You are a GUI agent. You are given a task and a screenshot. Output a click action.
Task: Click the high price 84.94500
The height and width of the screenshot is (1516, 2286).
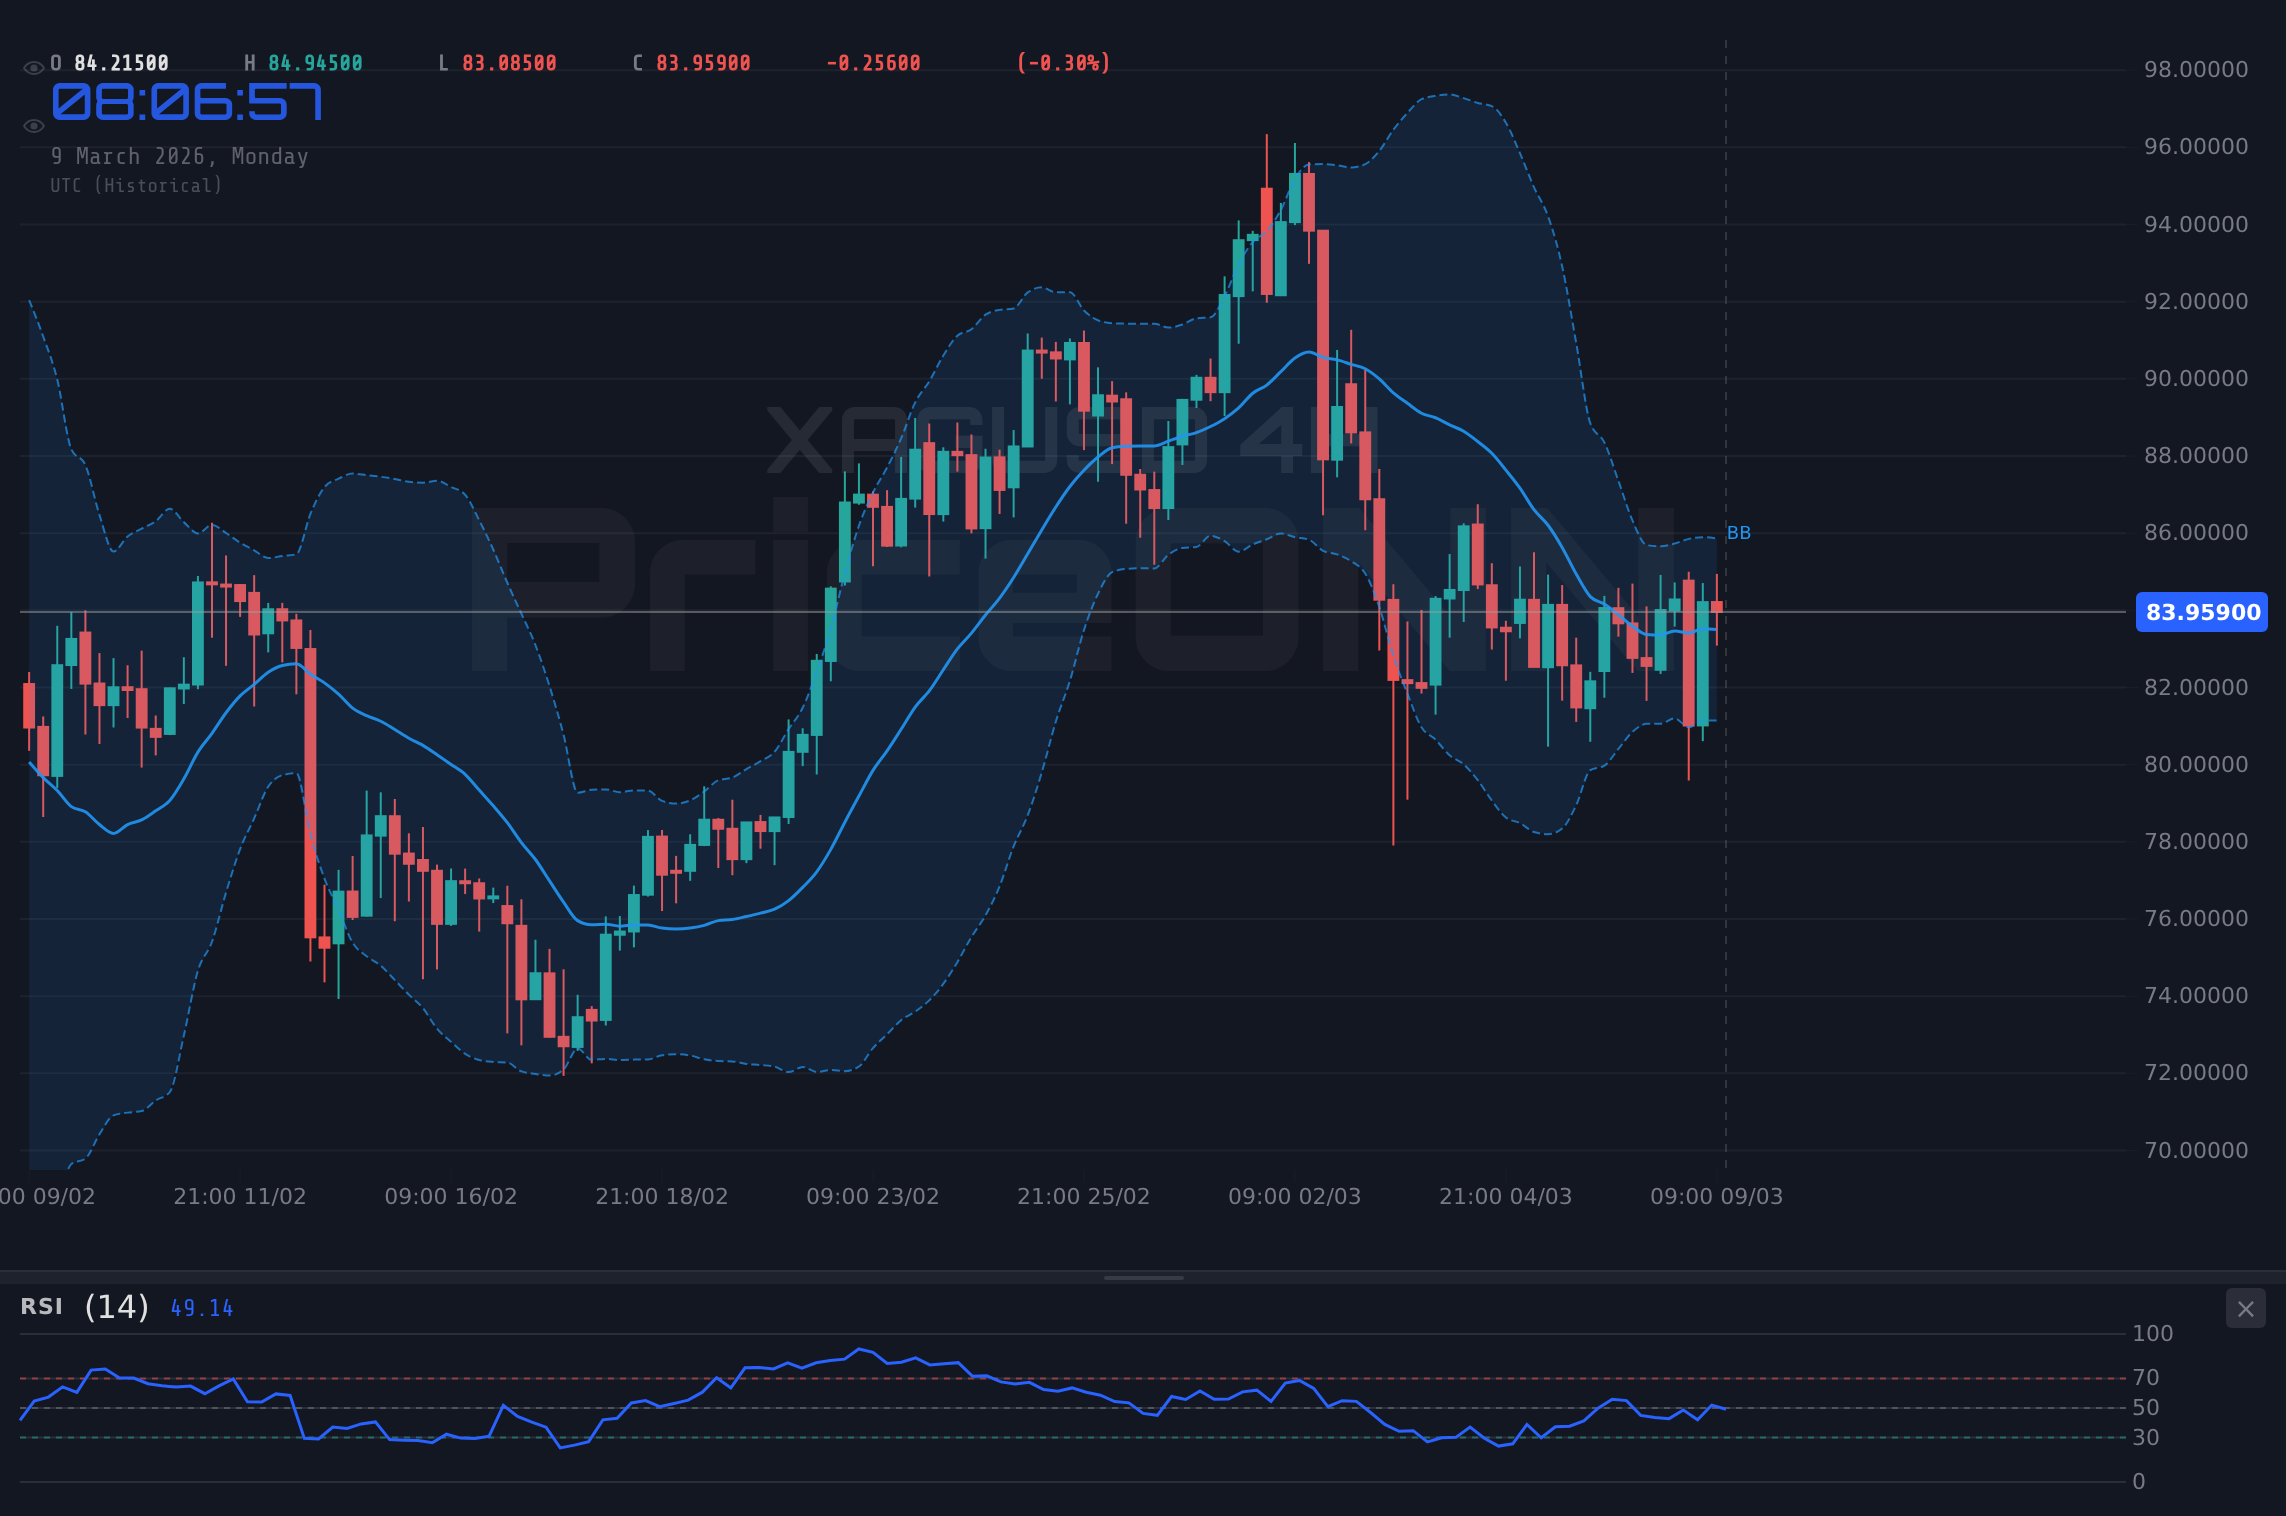316,64
